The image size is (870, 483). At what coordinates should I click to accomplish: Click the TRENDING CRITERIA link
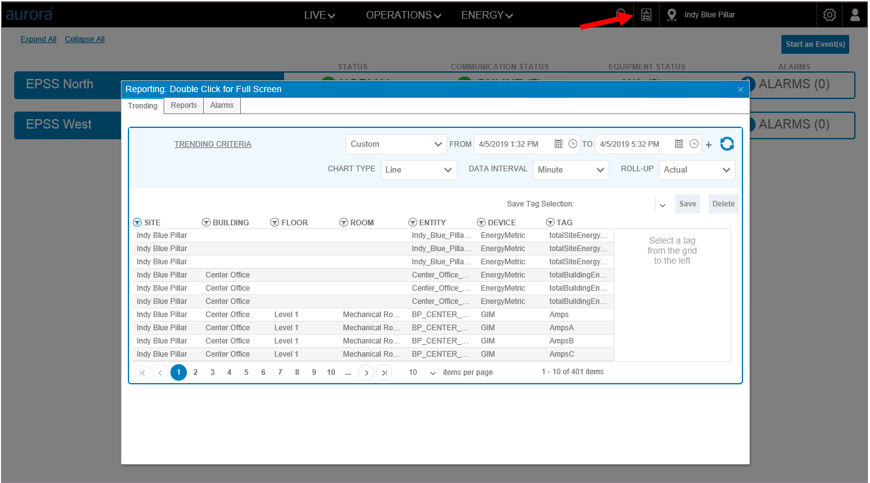(213, 144)
